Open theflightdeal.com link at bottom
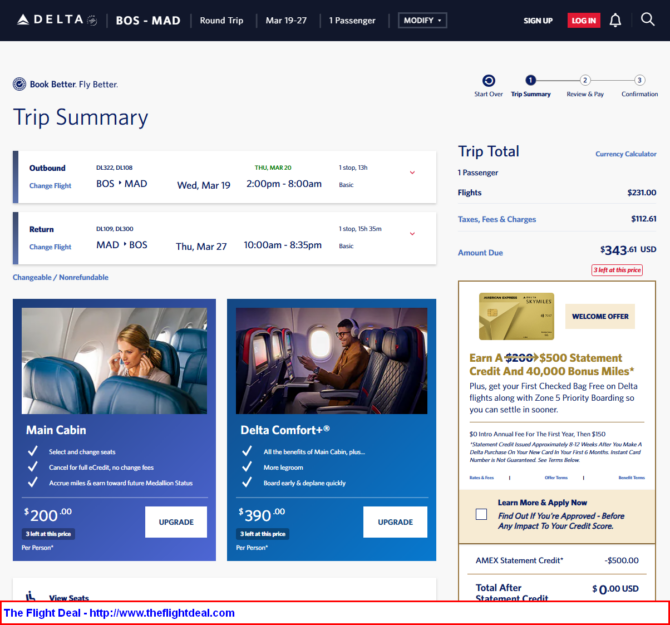The width and height of the screenshot is (670, 625). pyautogui.click(x=162, y=613)
